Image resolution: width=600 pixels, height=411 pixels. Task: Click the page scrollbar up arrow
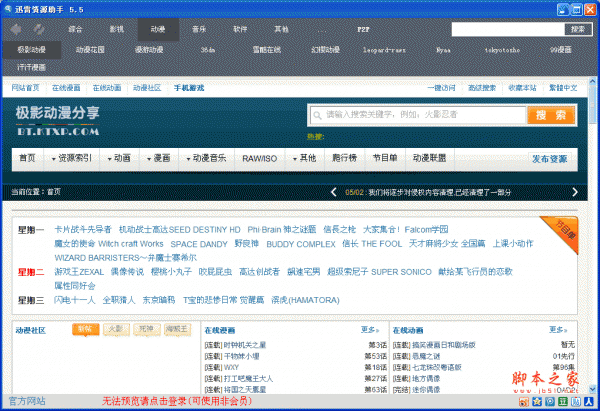point(592,81)
